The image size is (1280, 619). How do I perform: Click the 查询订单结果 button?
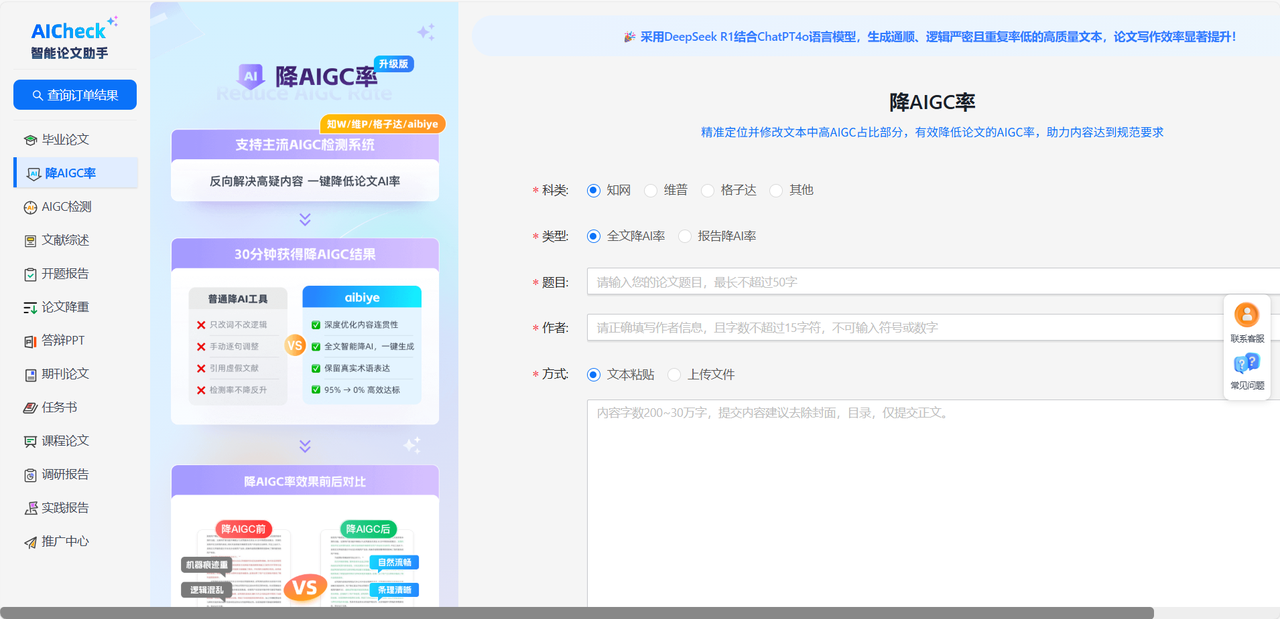pos(75,95)
